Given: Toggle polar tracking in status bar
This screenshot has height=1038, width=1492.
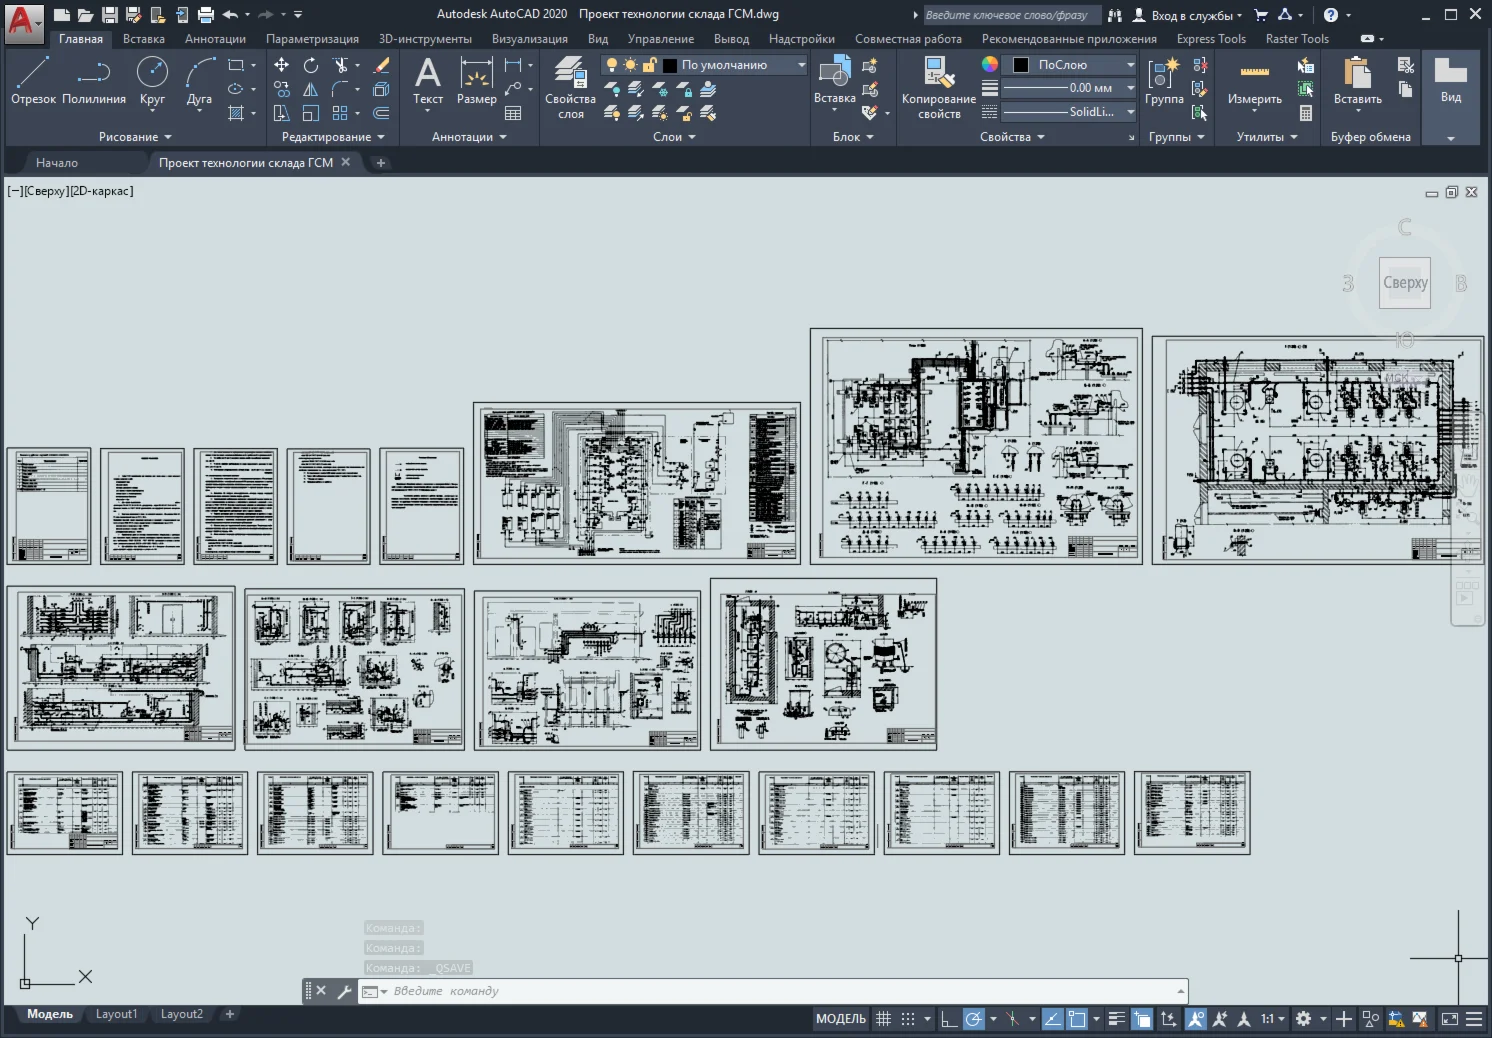Looking at the screenshot, I should coord(973,1019).
